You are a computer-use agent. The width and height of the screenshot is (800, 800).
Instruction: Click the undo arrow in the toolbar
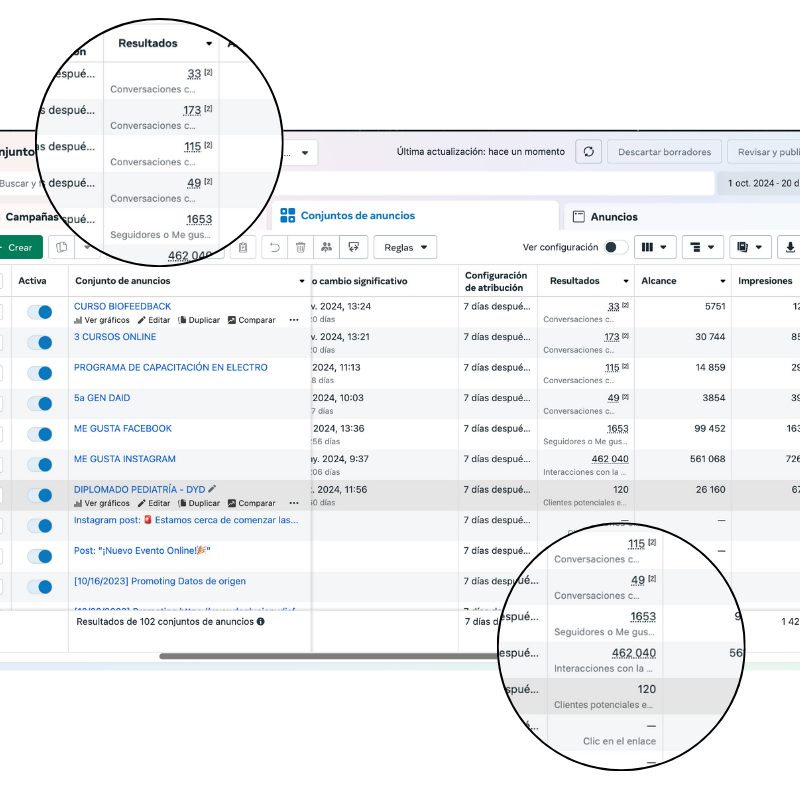[x=274, y=247]
